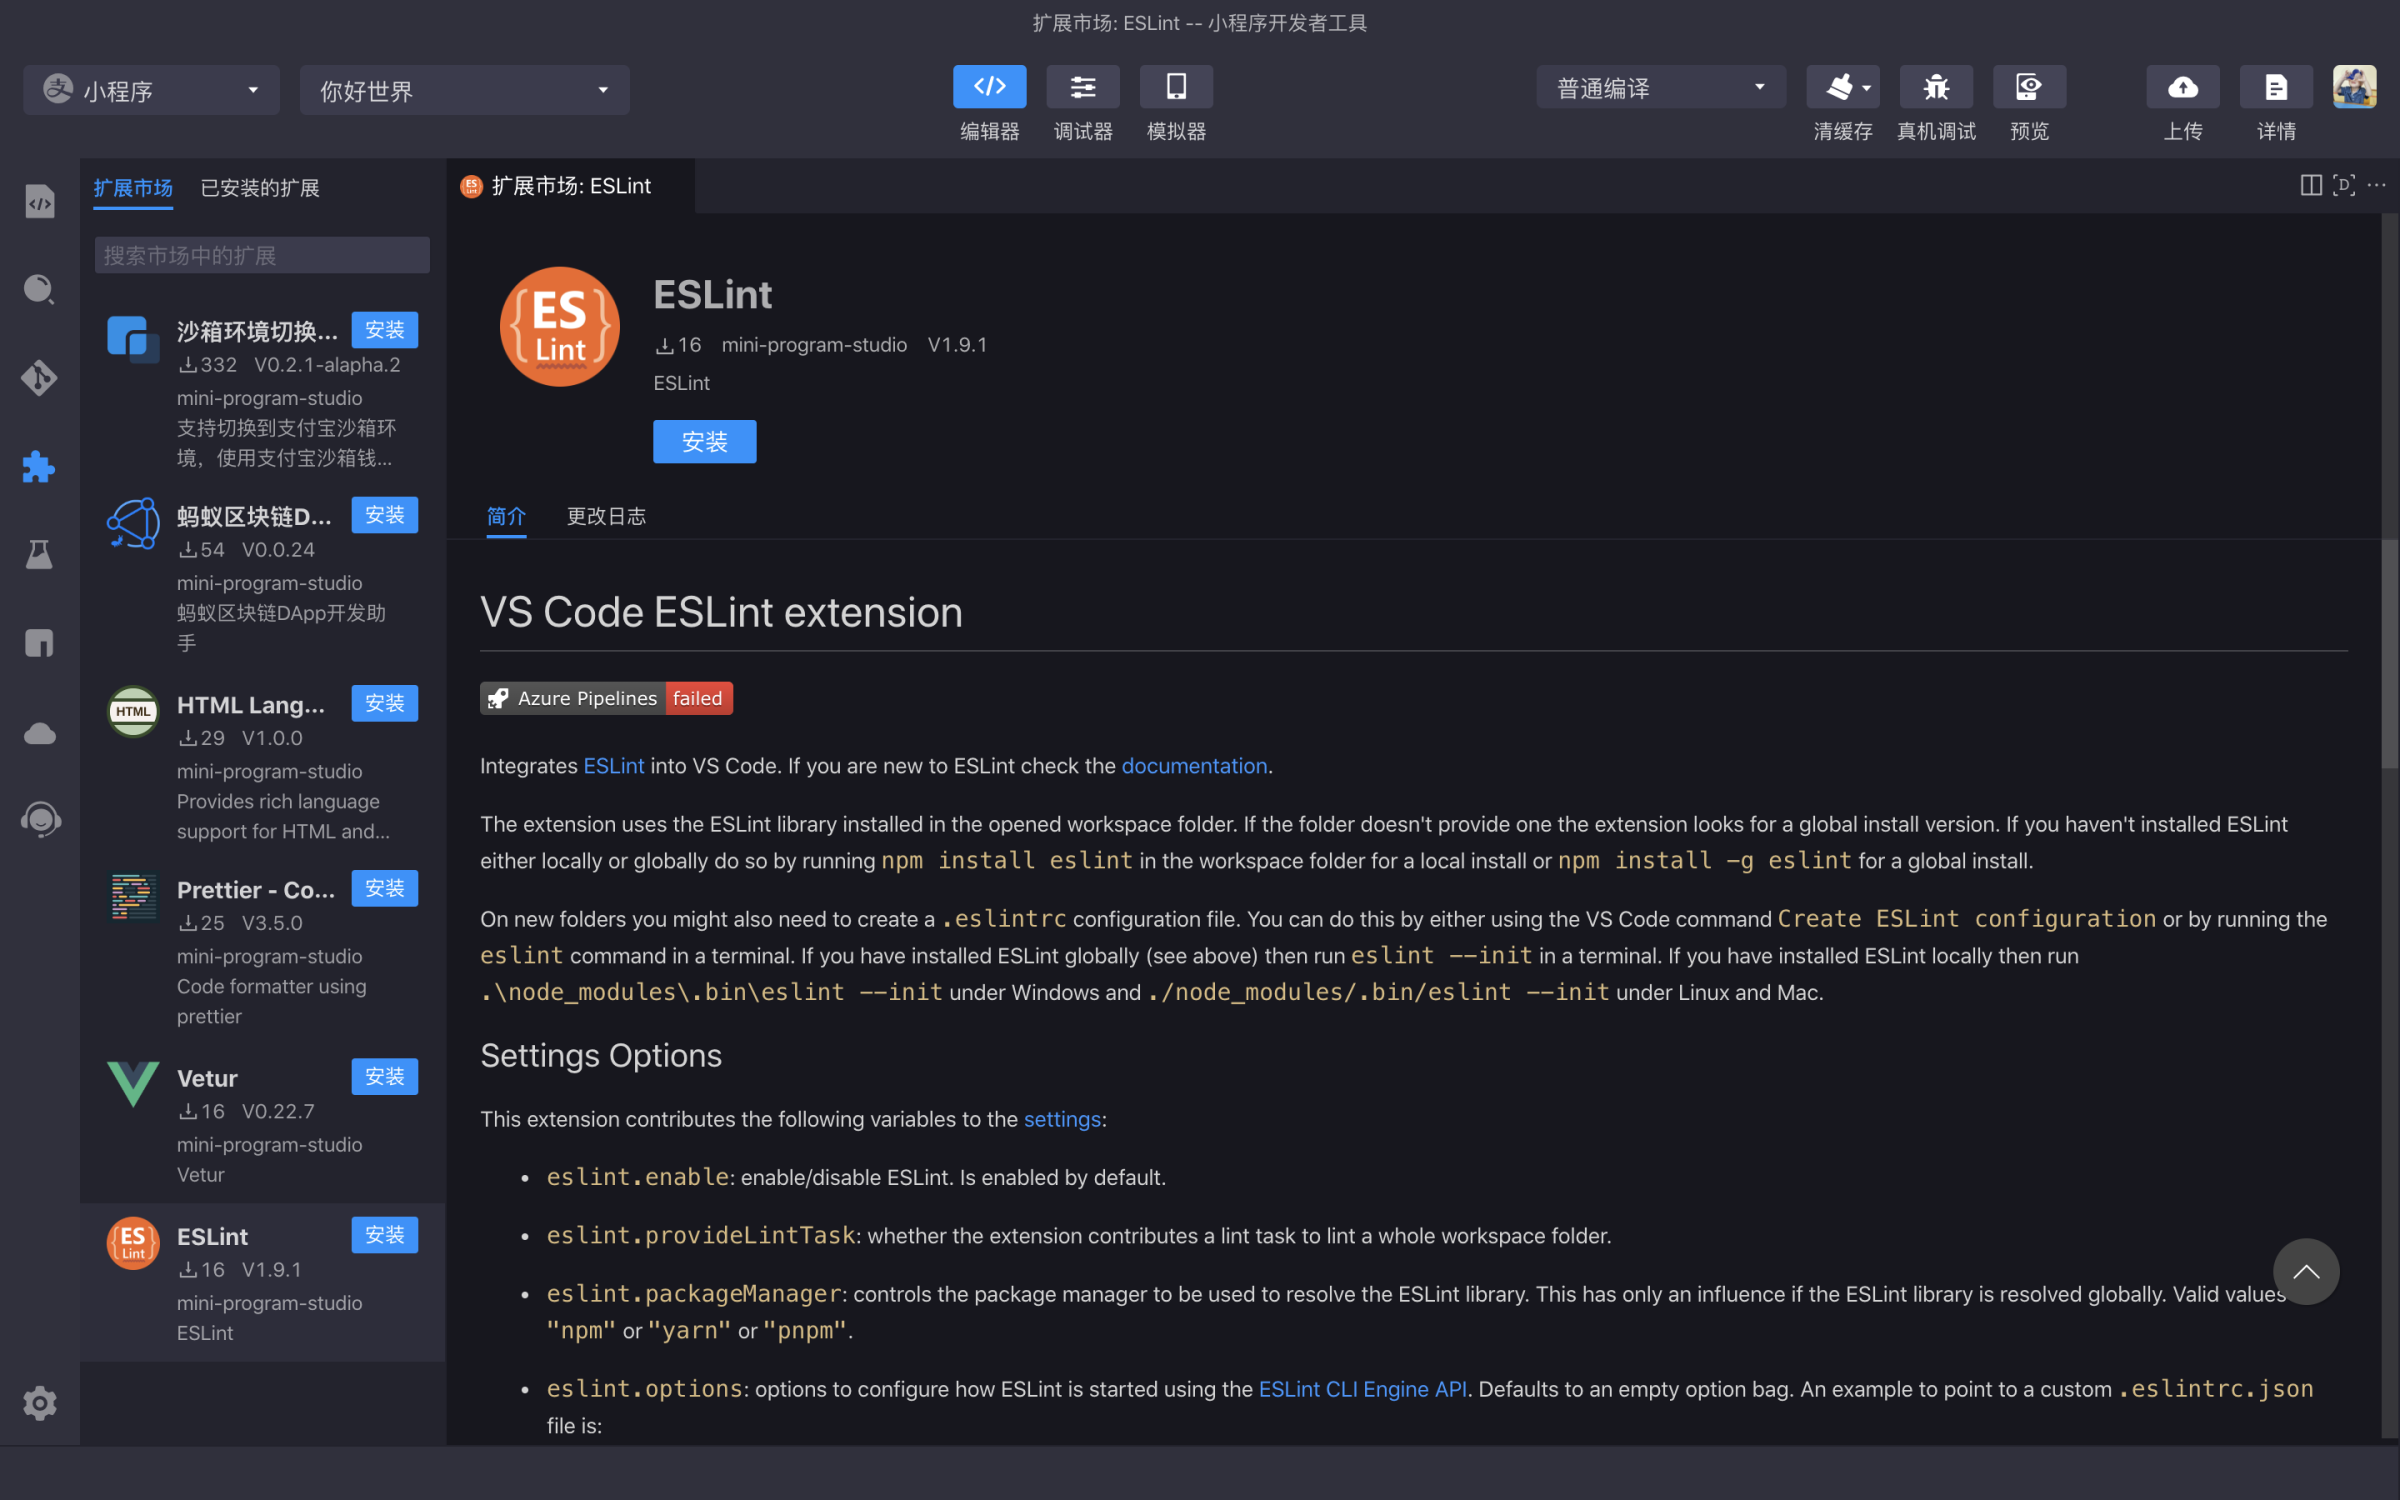Select the ESLint entry in extension list
Image resolution: width=2400 pixels, height=1500 pixels.
(263, 1282)
